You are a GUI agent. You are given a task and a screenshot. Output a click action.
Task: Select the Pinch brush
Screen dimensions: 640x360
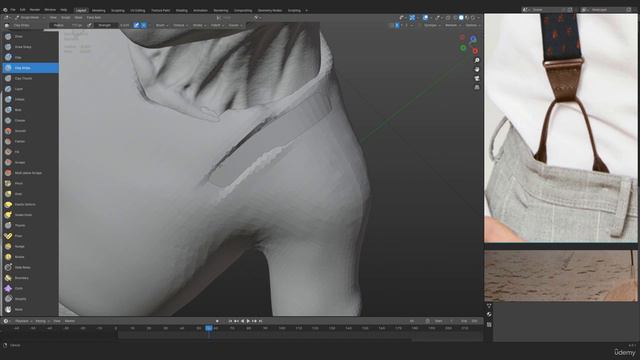point(30,183)
